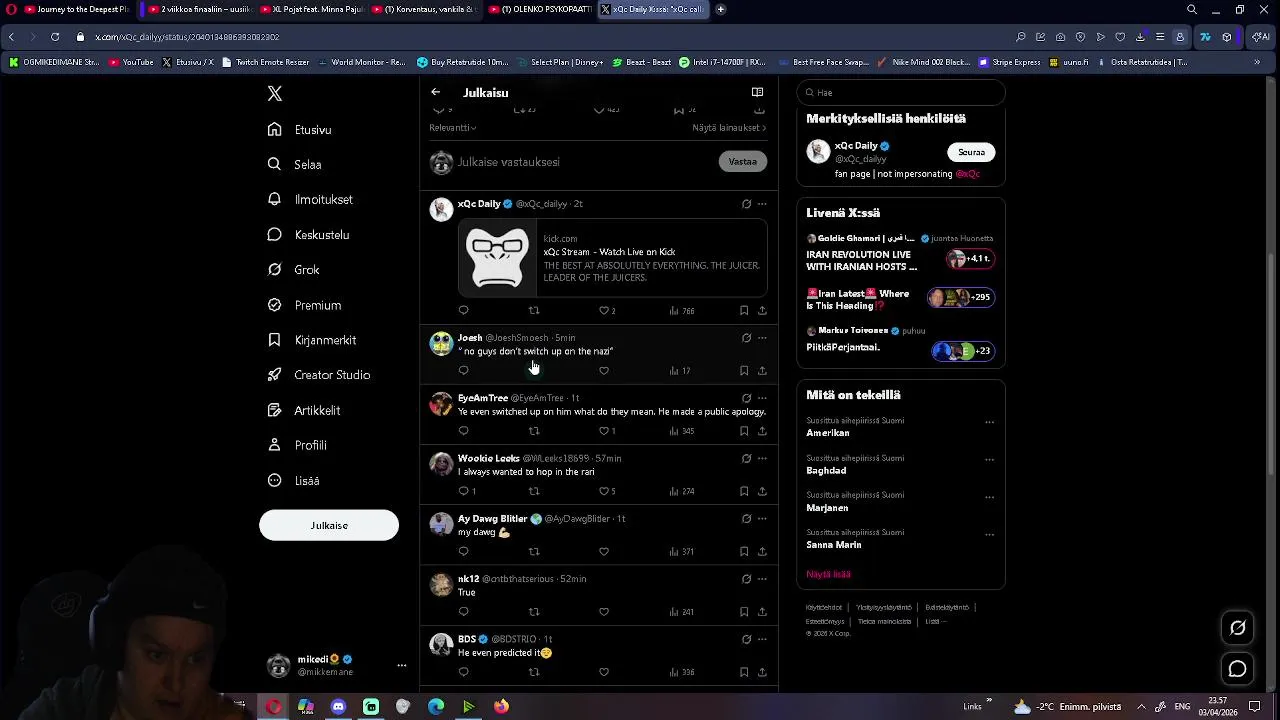Click the Profiili person icon

click(x=274, y=445)
